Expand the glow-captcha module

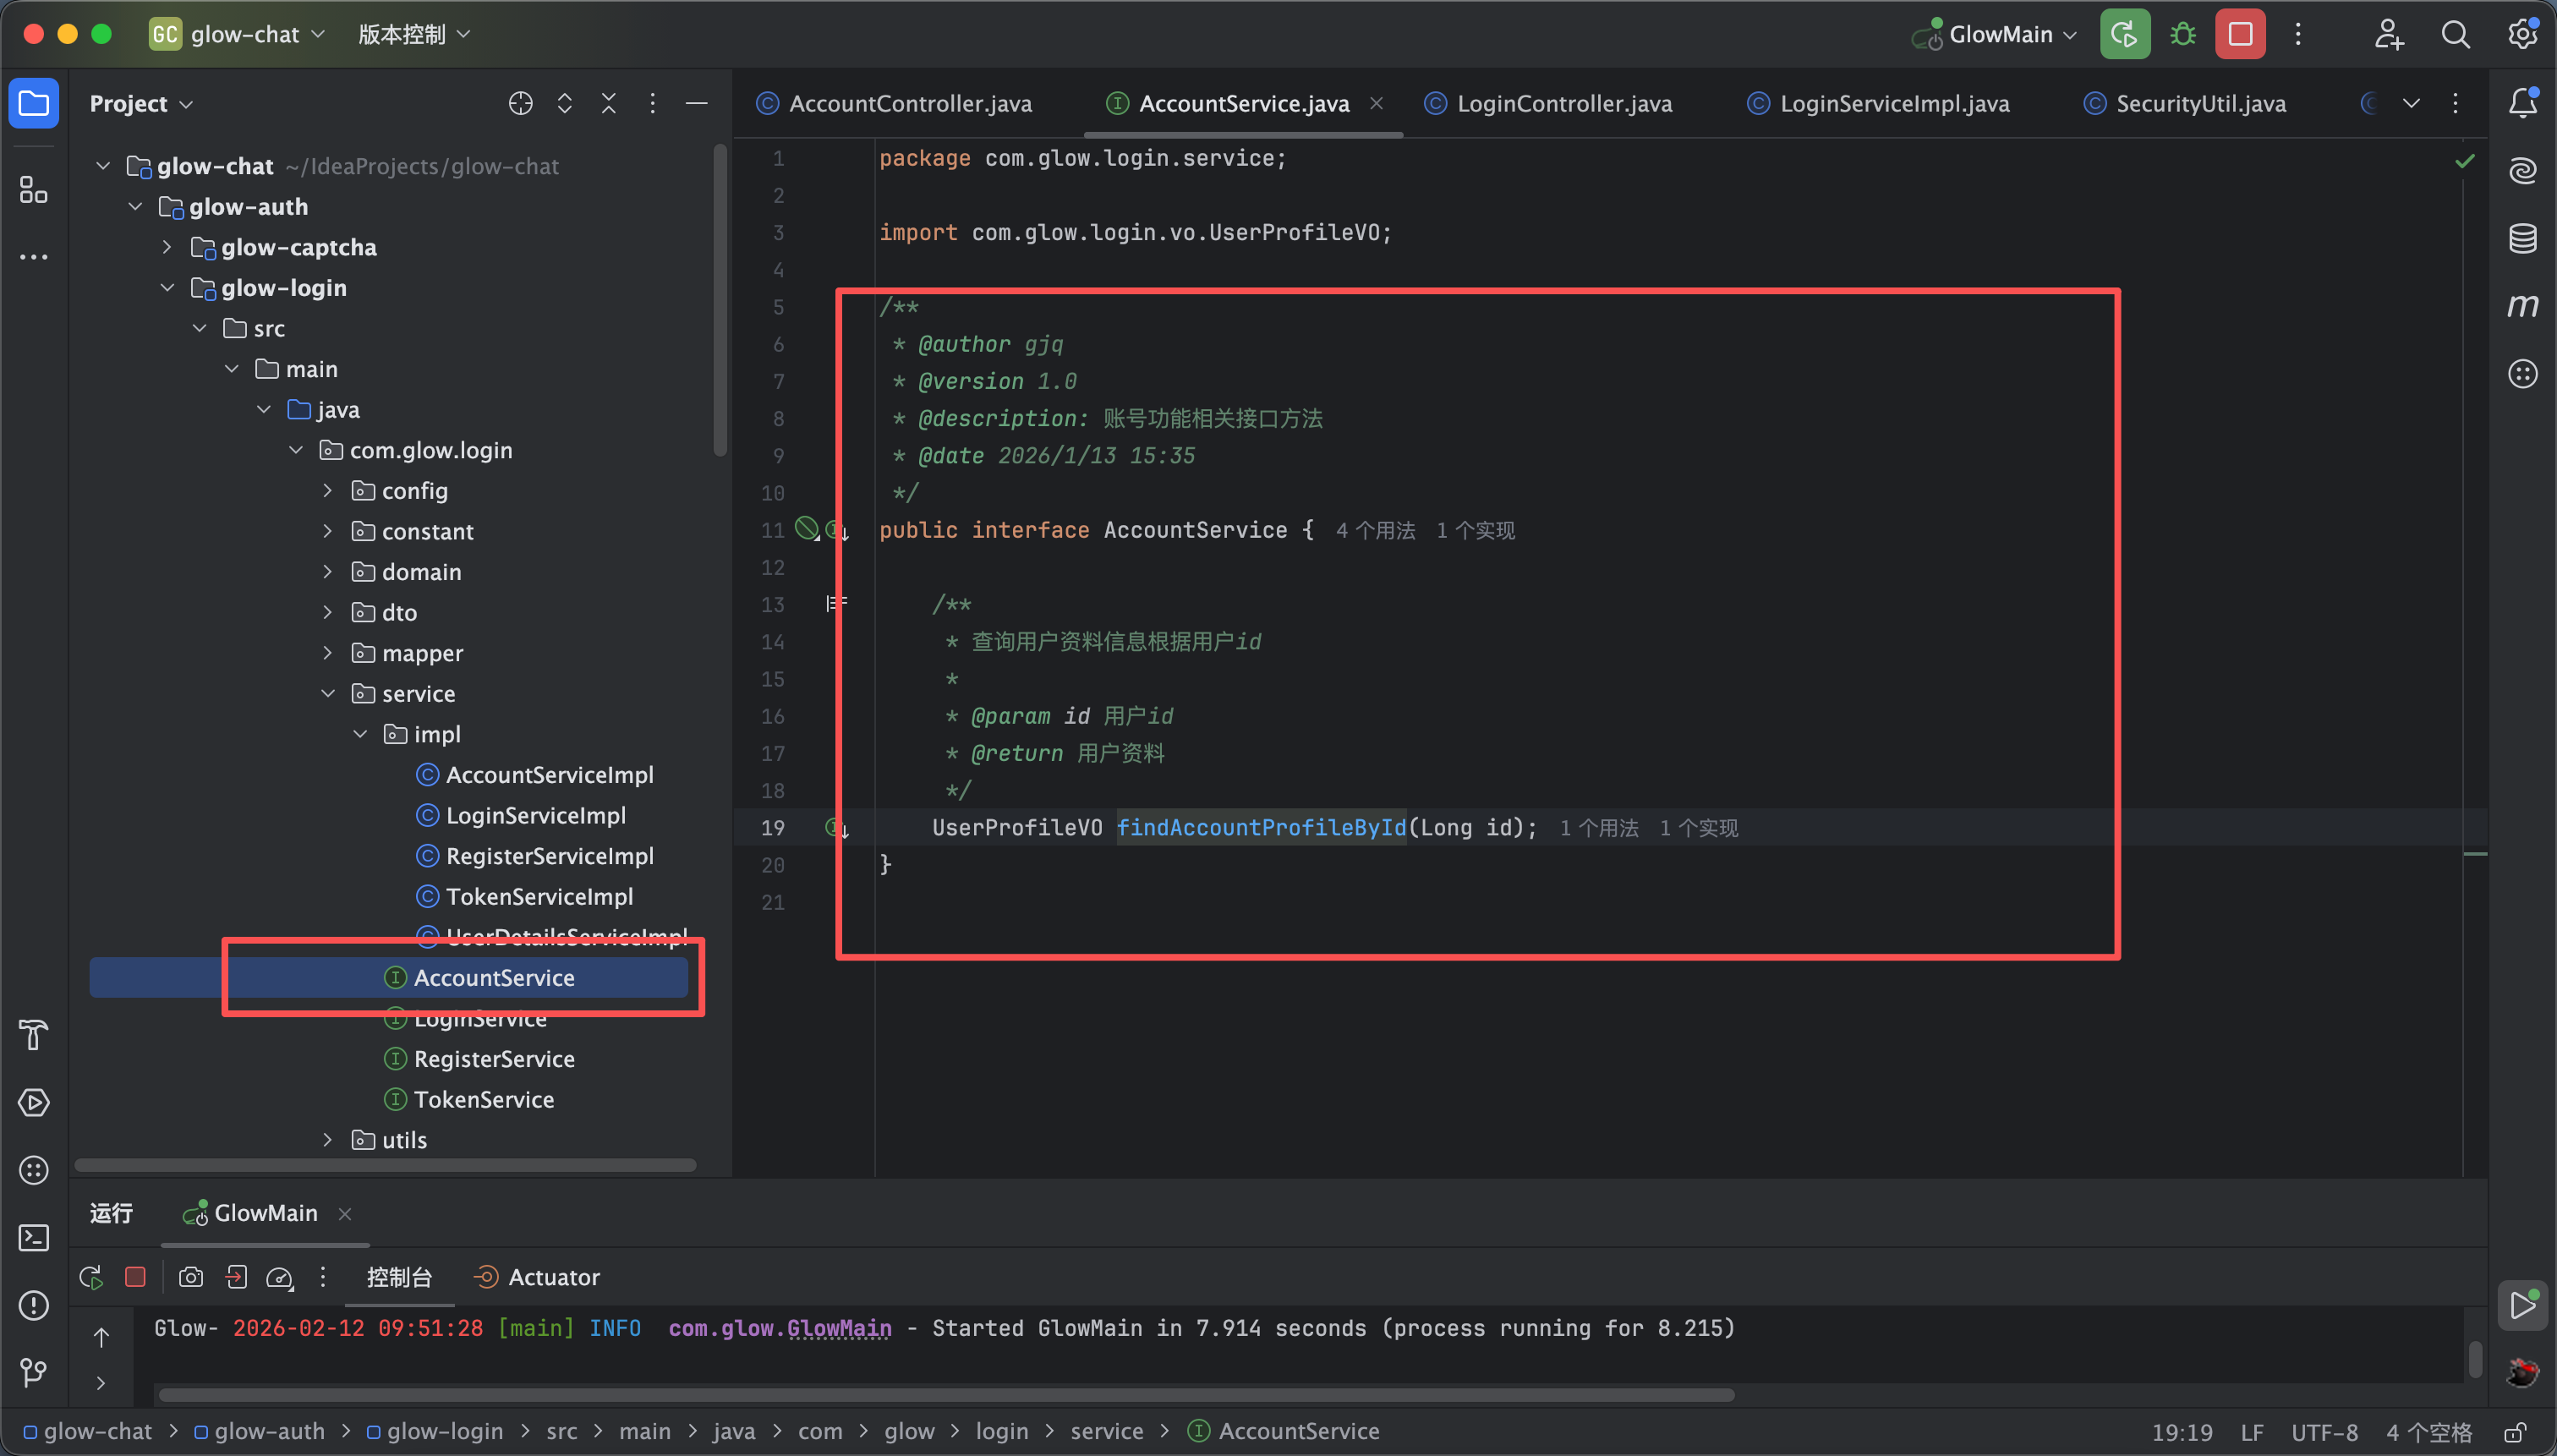(x=167, y=247)
